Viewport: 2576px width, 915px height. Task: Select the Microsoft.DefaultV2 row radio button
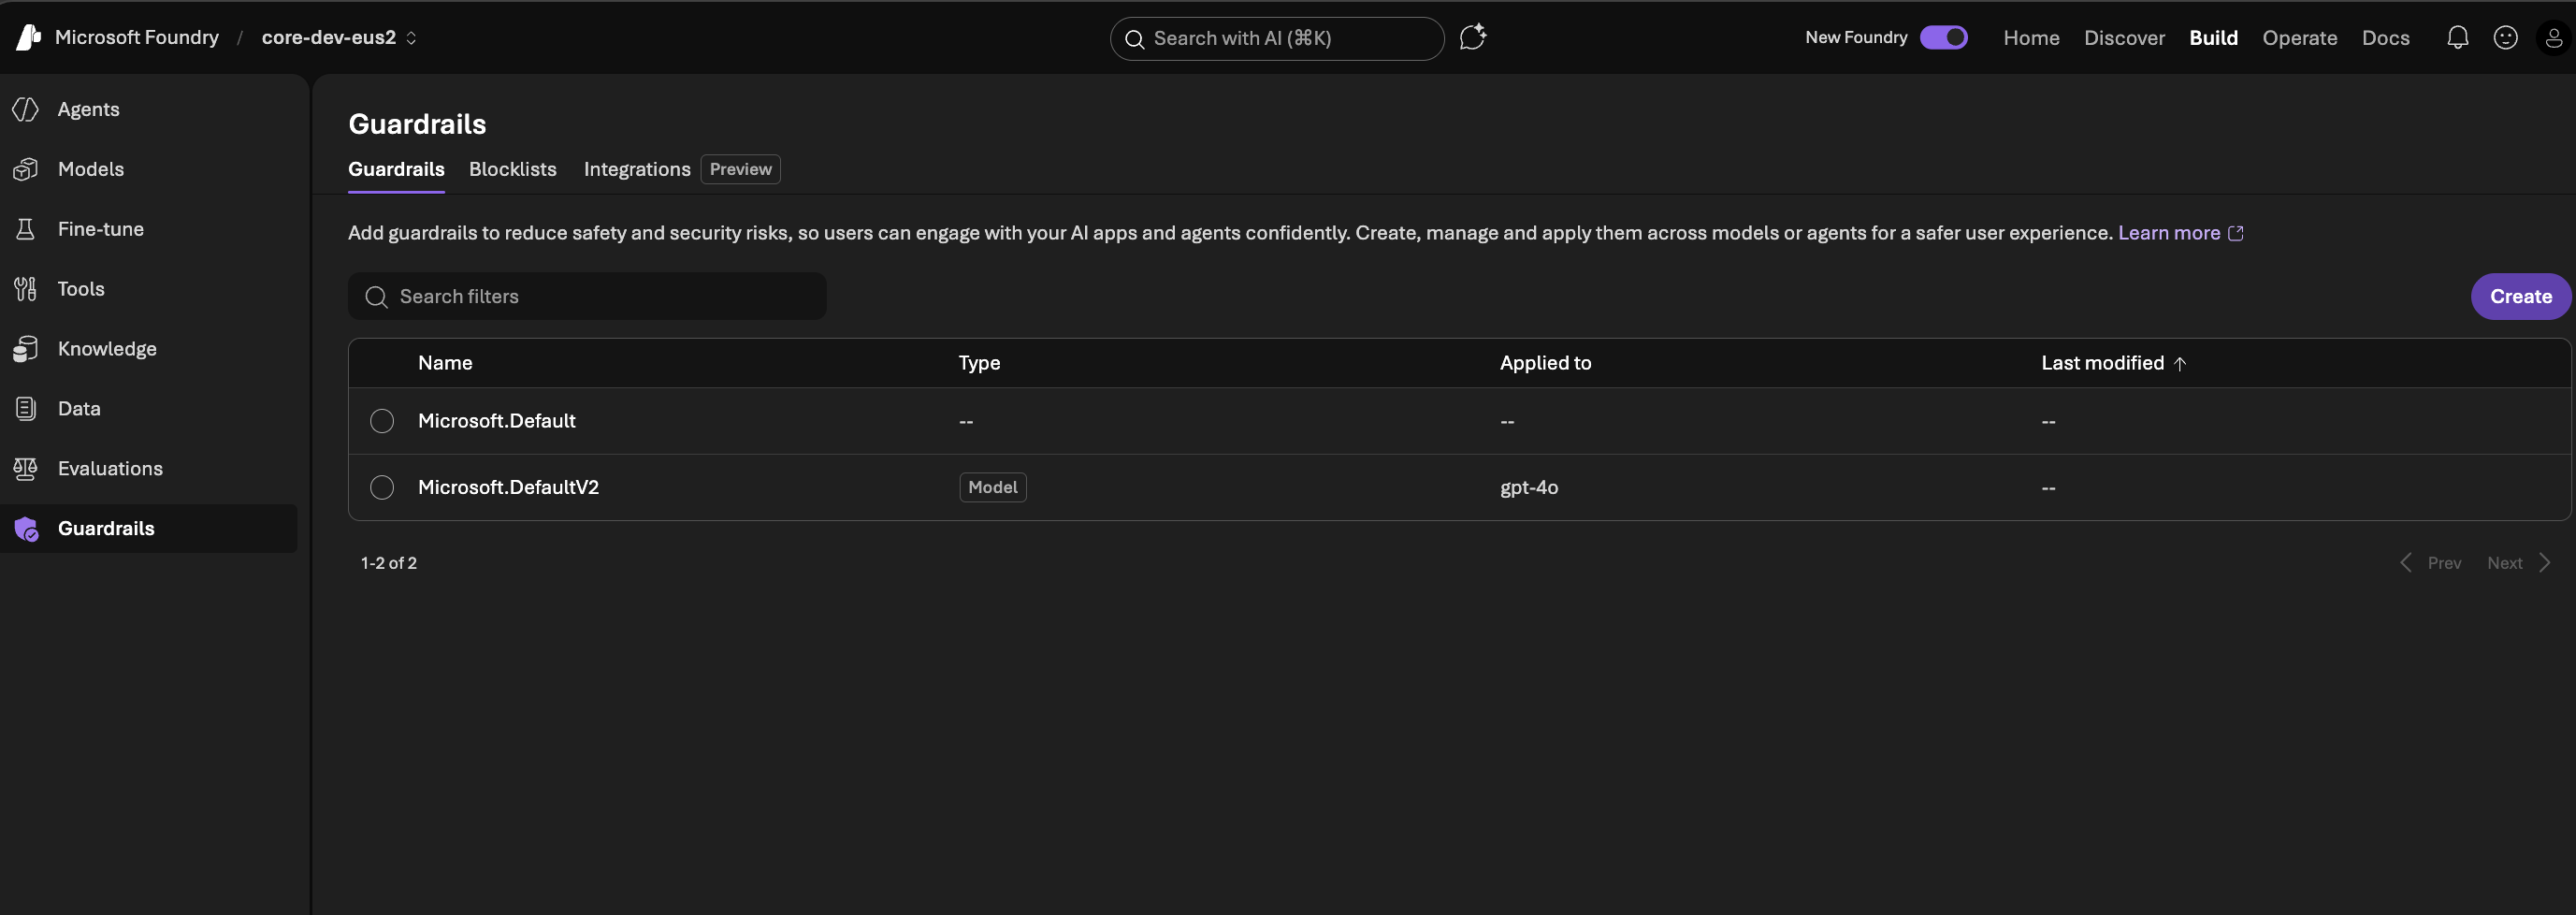(382, 487)
